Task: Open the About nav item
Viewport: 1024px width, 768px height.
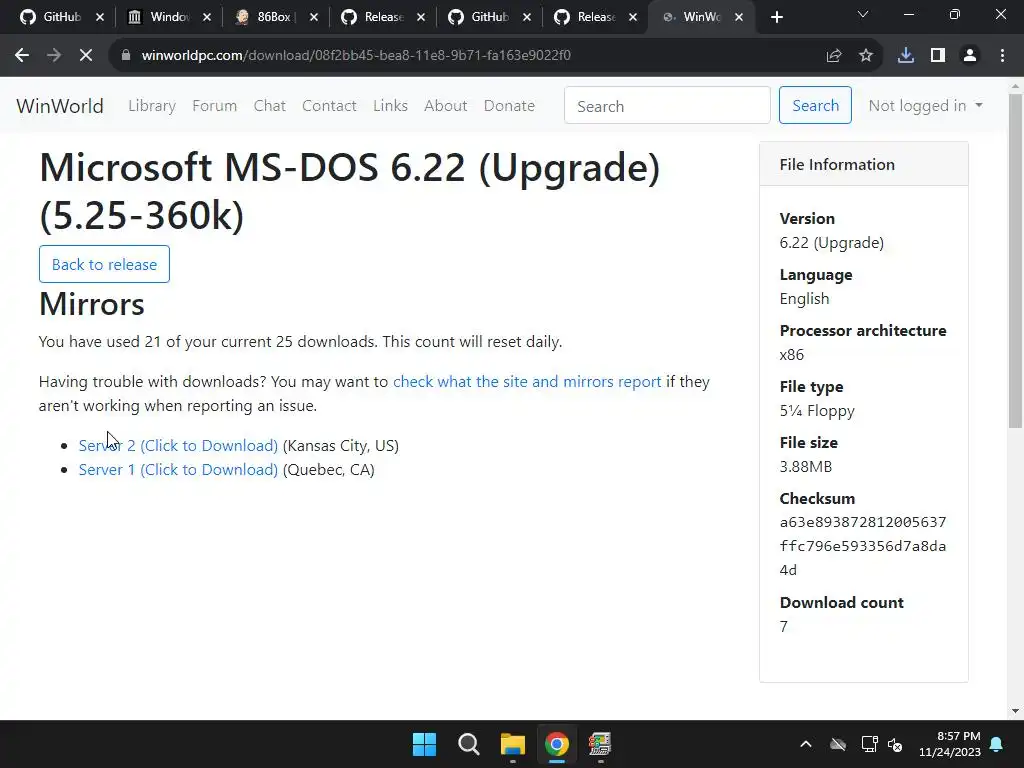Action: coord(445,106)
